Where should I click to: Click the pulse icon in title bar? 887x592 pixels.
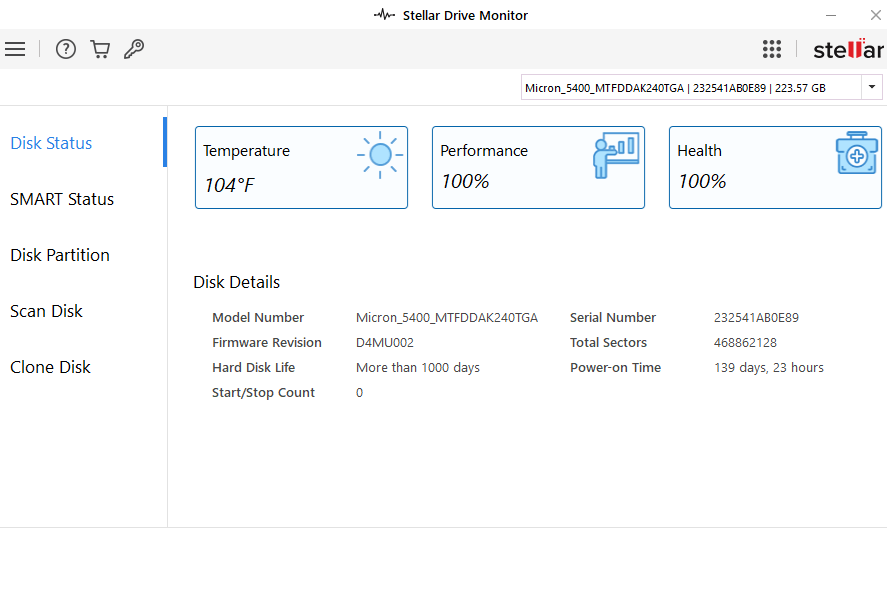384,15
